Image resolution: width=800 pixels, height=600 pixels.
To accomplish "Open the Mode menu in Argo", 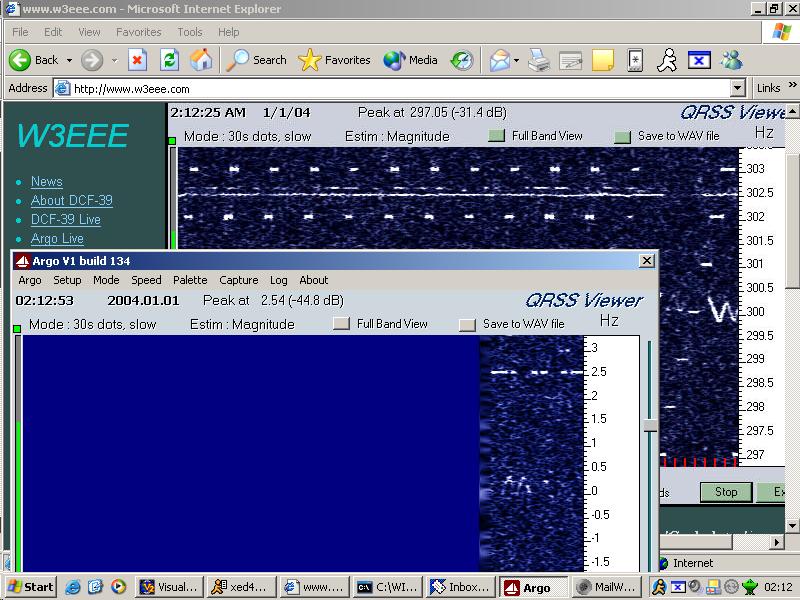I will pos(106,280).
